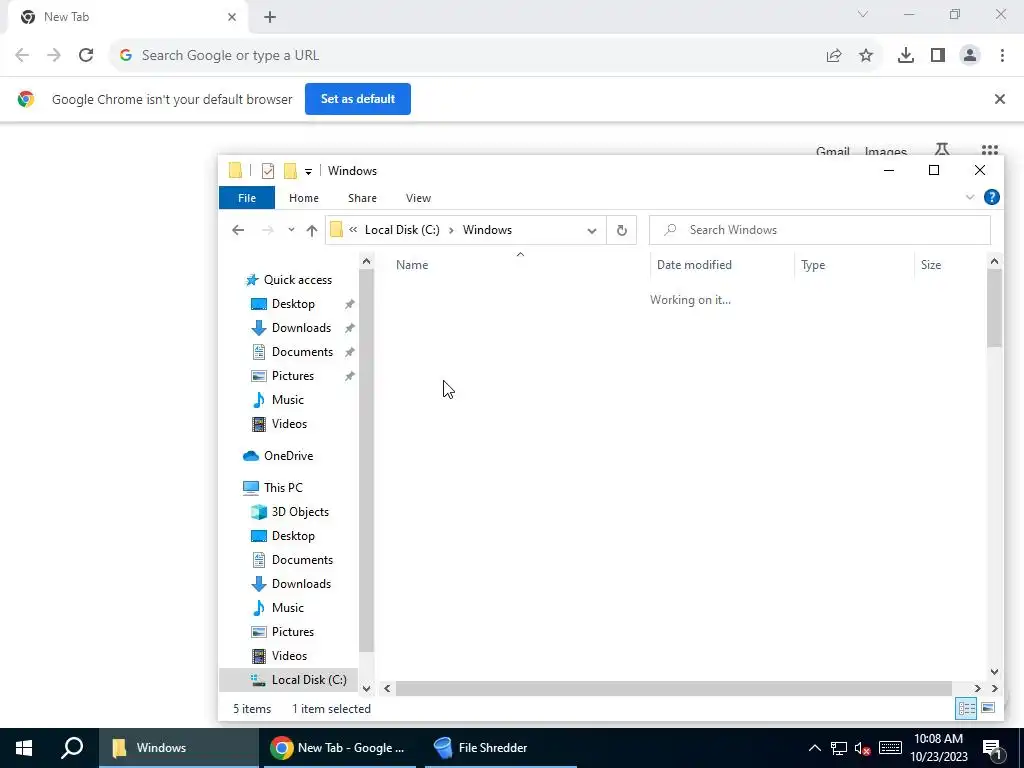Open muted volume tray icon
The image size is (1024, 768).
click(863, 748)
